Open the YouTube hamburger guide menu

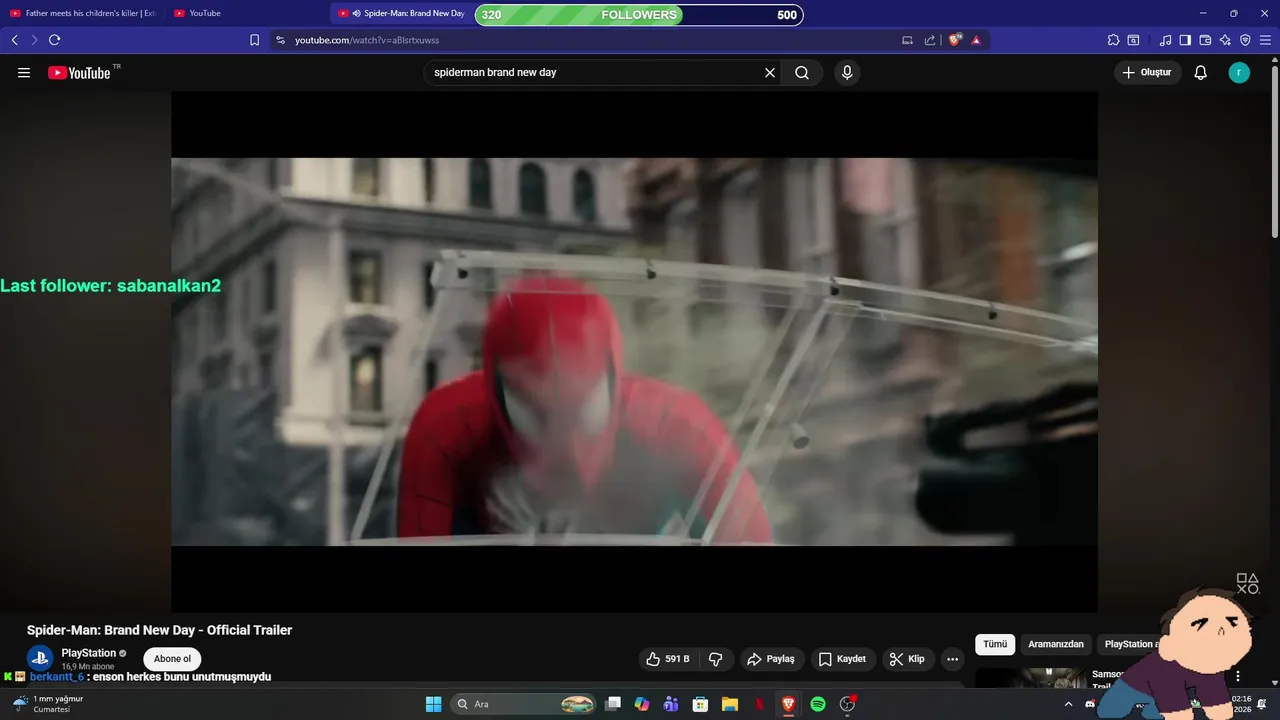pos(24,72)
